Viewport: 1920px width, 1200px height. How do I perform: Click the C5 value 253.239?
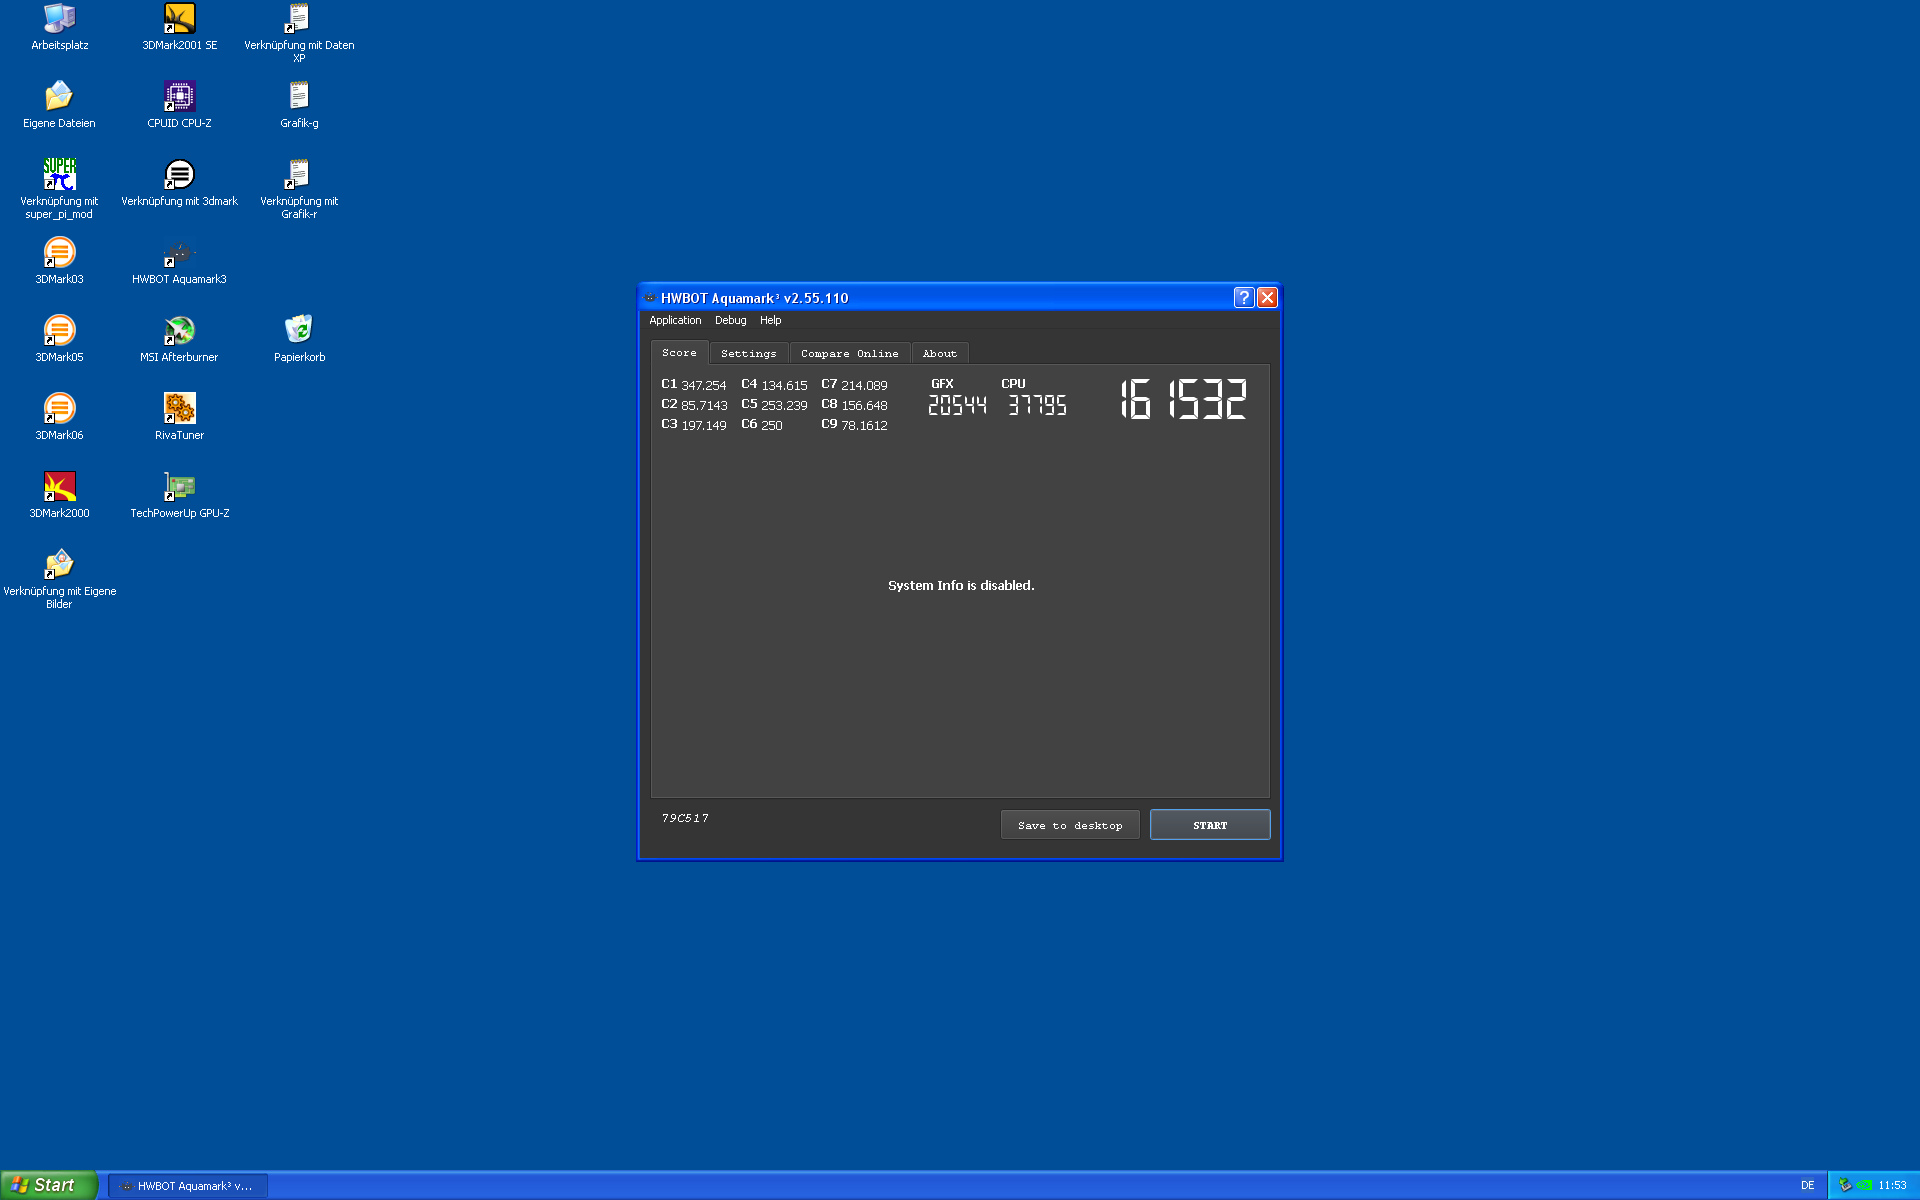[x=784, y=405]
